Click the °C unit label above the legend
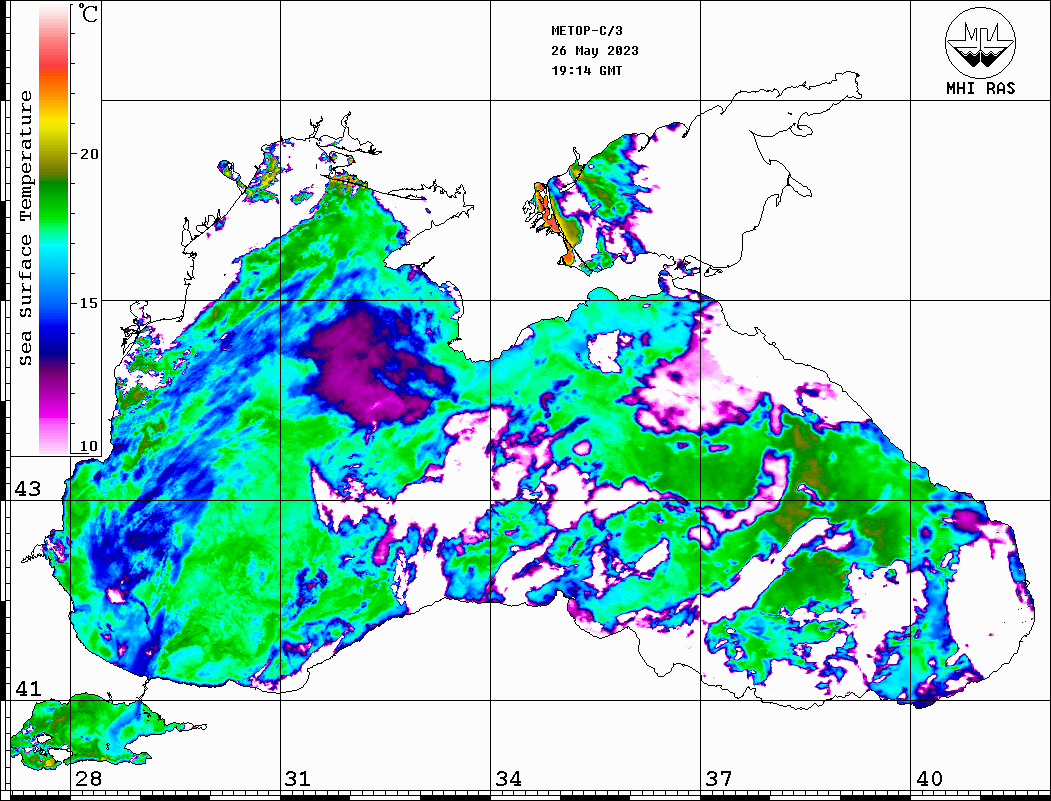Image resolution: width=1051 pixels, height=801 pixels. pyautogui.click(x=88, y=13)
